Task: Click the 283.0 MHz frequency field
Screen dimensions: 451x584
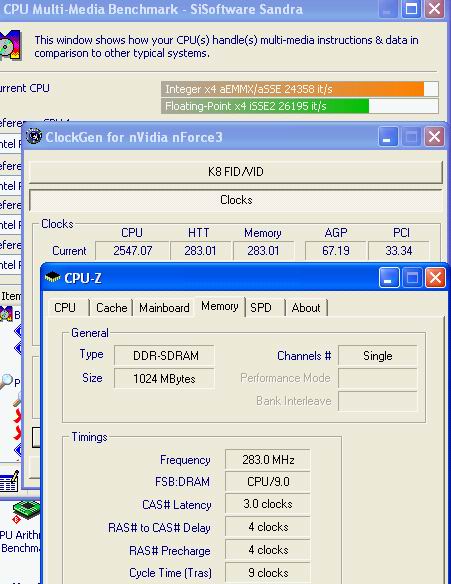Action: click(x=268, y=460)
